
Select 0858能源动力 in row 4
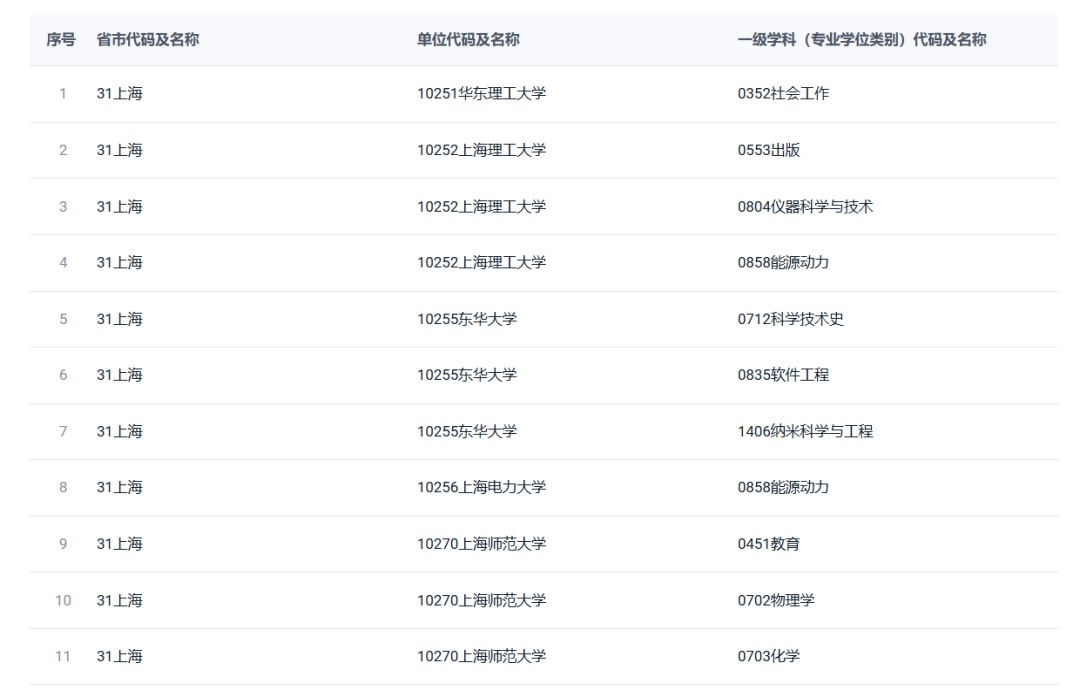coord(783,262)
